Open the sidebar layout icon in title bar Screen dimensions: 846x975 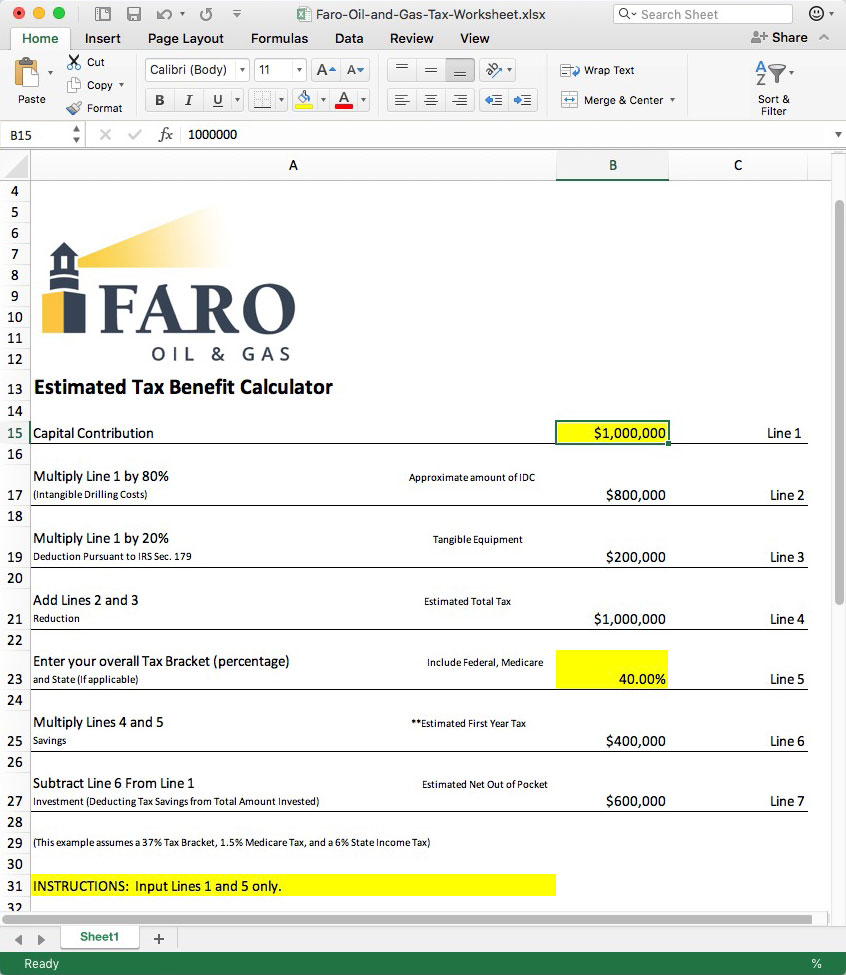(103, 14)
